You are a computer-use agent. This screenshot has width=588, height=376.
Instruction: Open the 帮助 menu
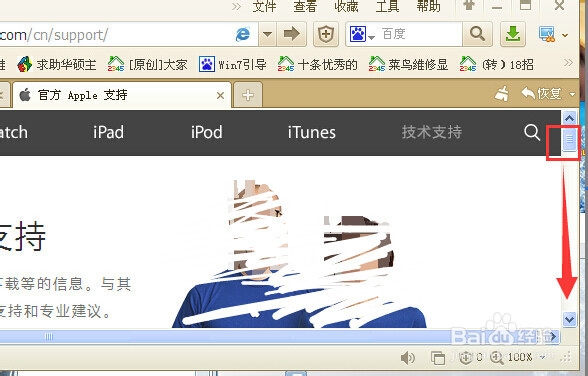point(429,6)
